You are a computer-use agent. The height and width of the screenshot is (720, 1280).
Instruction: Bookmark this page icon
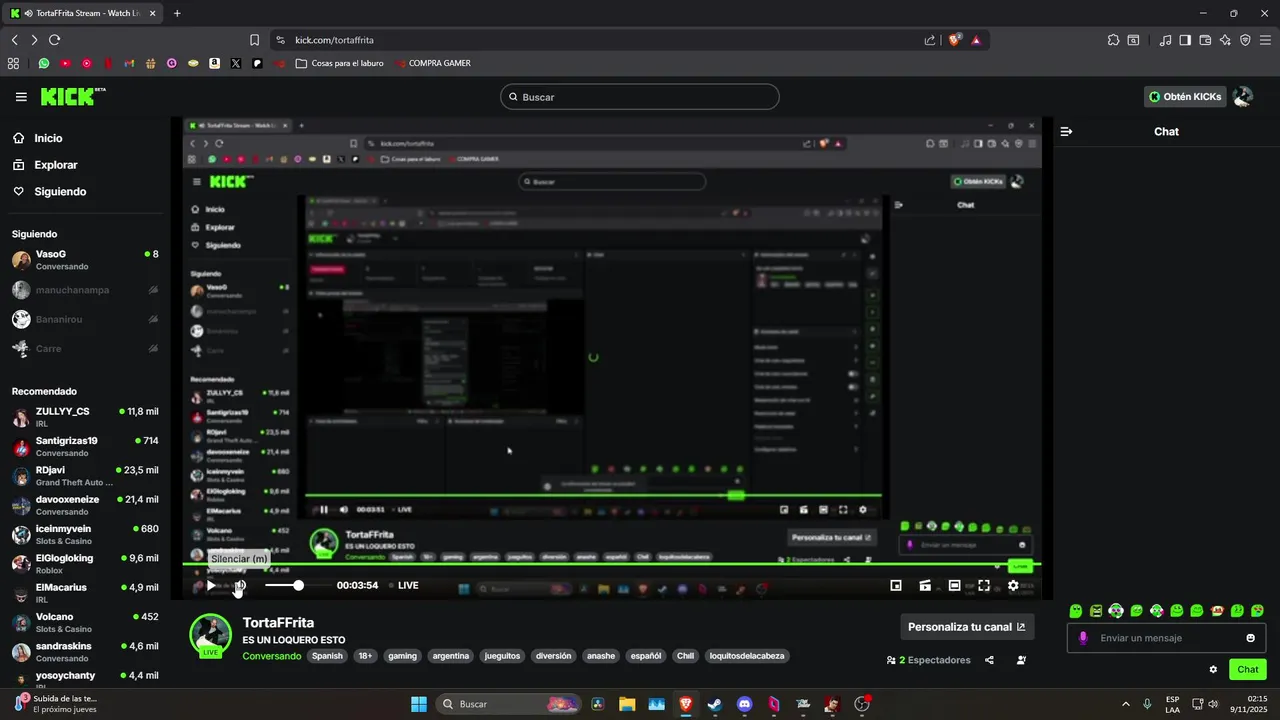pyautogui.click(x=254, y=40)
